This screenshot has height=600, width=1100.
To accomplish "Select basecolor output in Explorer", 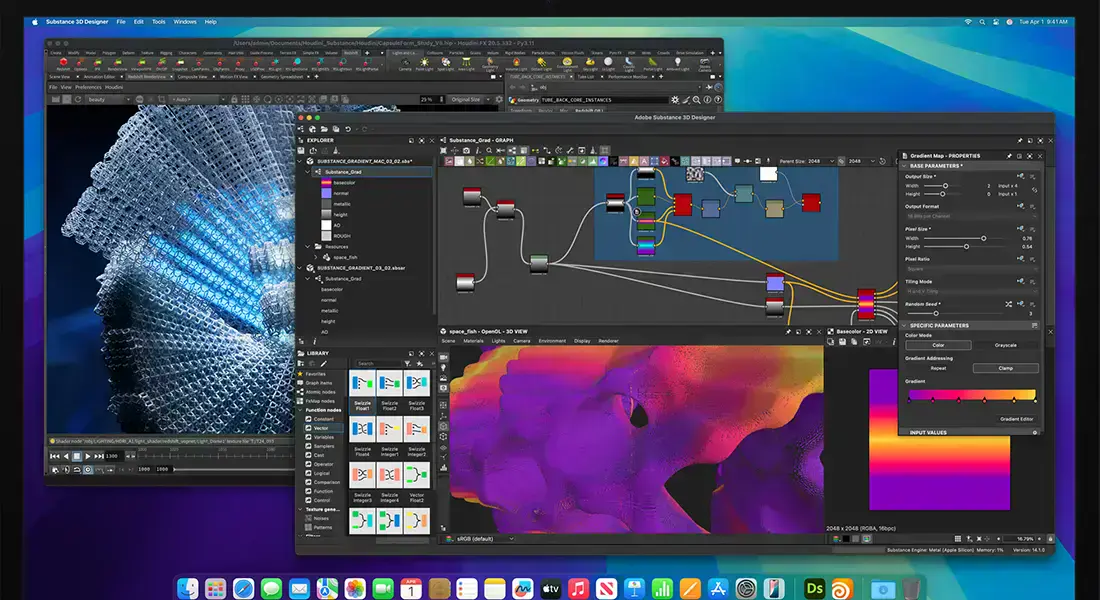I will (x=344, y=182).
